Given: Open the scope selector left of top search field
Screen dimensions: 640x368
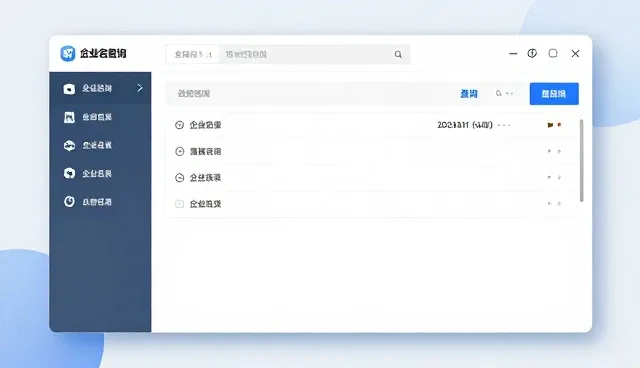Looking at the screenshot, I should click(193, 54).
